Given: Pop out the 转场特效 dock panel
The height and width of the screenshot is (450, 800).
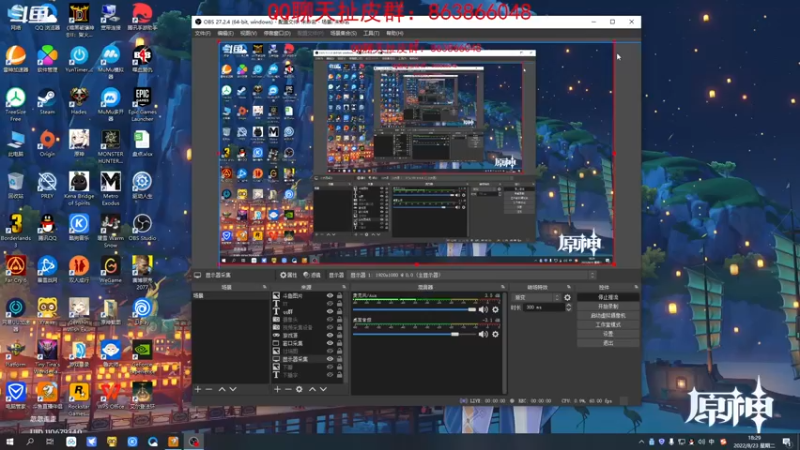Looking at the screenshot, I should point(569,287).
